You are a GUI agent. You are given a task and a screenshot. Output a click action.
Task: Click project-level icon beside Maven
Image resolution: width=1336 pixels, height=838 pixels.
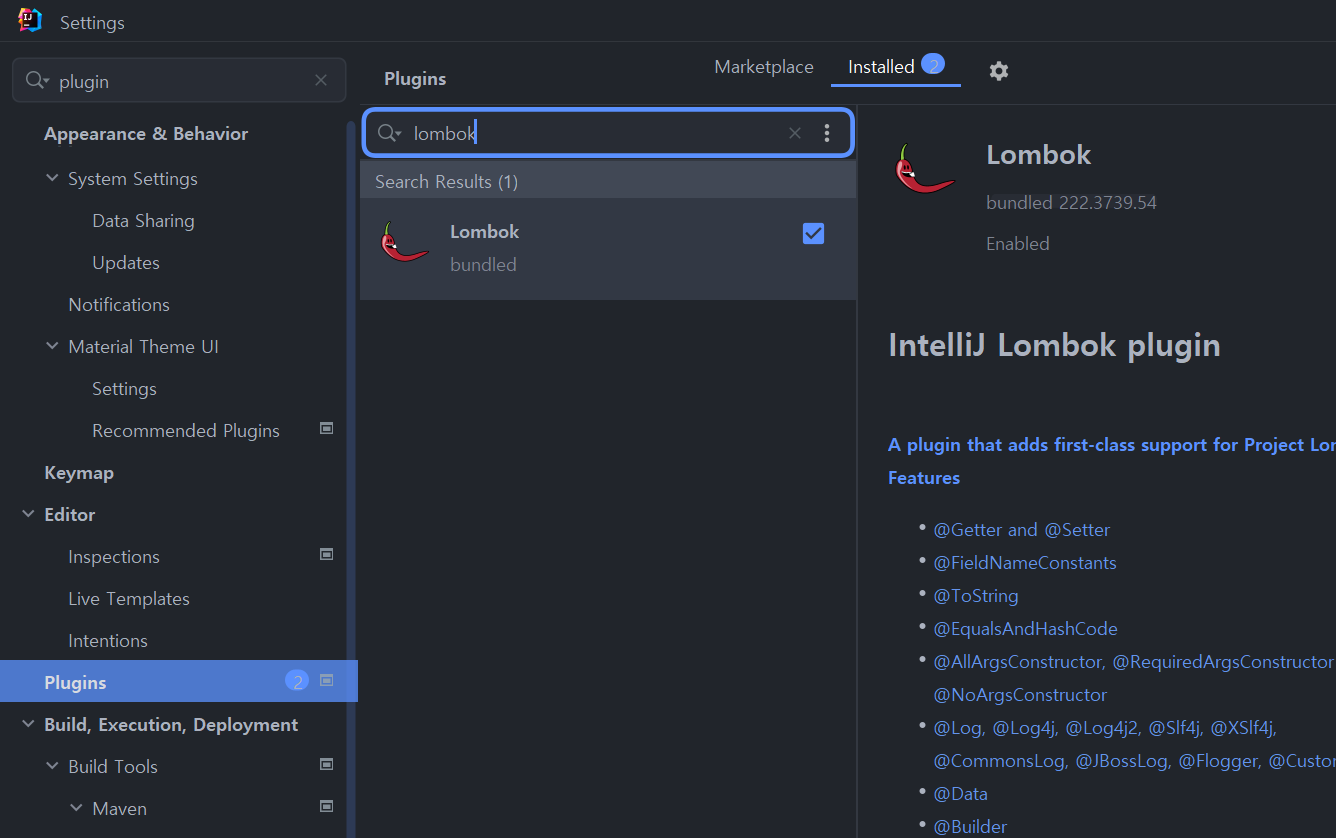(326, 806)
